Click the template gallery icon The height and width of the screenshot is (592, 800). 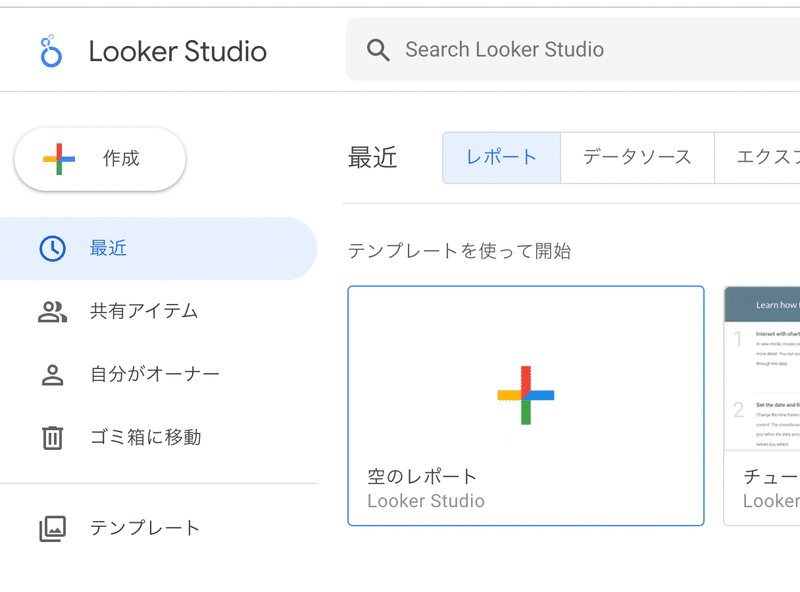click(52, 528)
